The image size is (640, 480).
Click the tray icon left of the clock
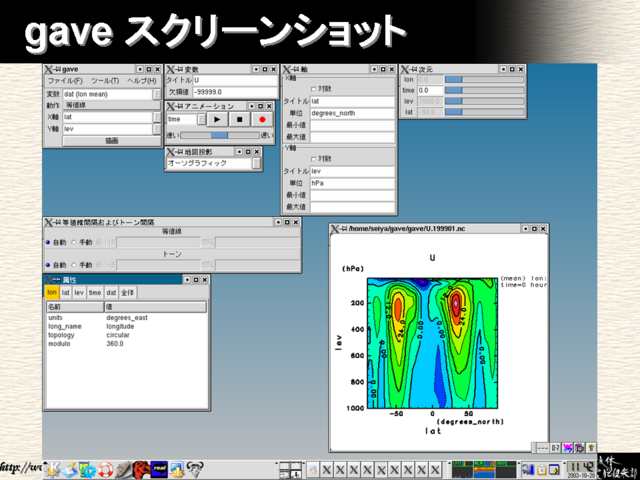pos(554,469)
